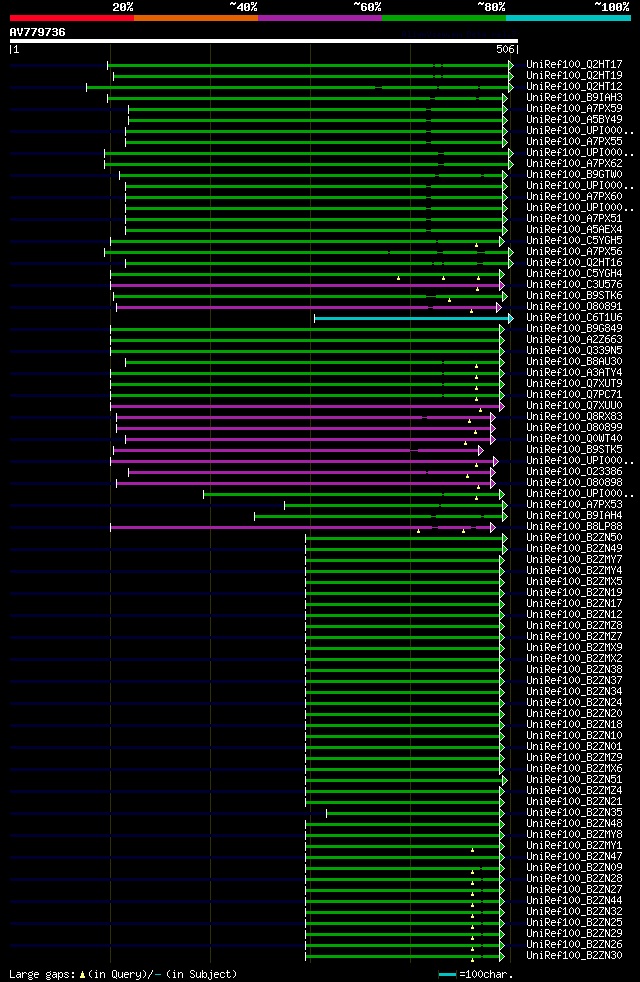The image size is (640, 982).
Task: Open hit UniRef100_B2ZN38
Action: (574, 669)
